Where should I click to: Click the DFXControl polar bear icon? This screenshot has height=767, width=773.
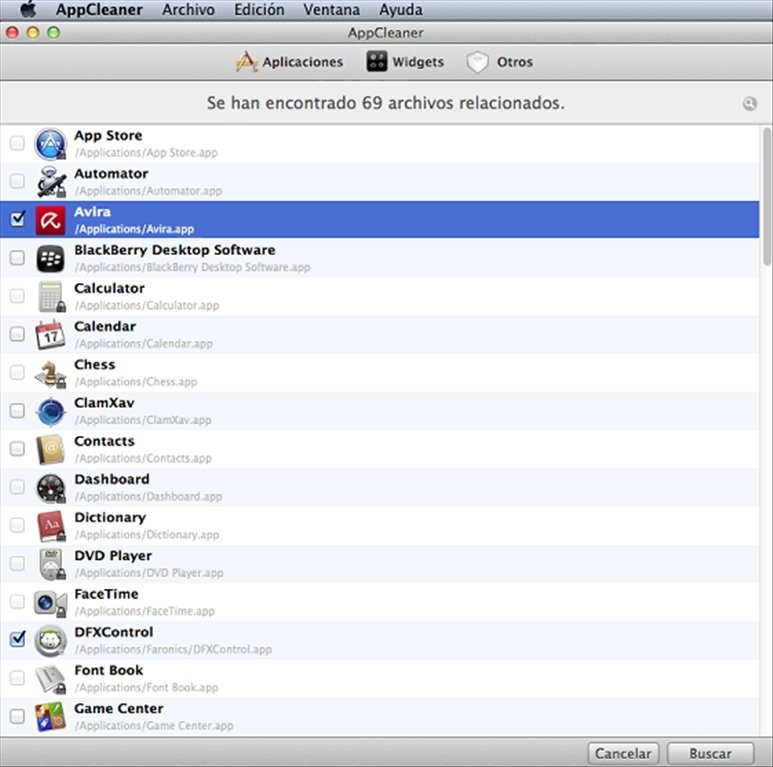pyautogui.click(x=50, y=640)
